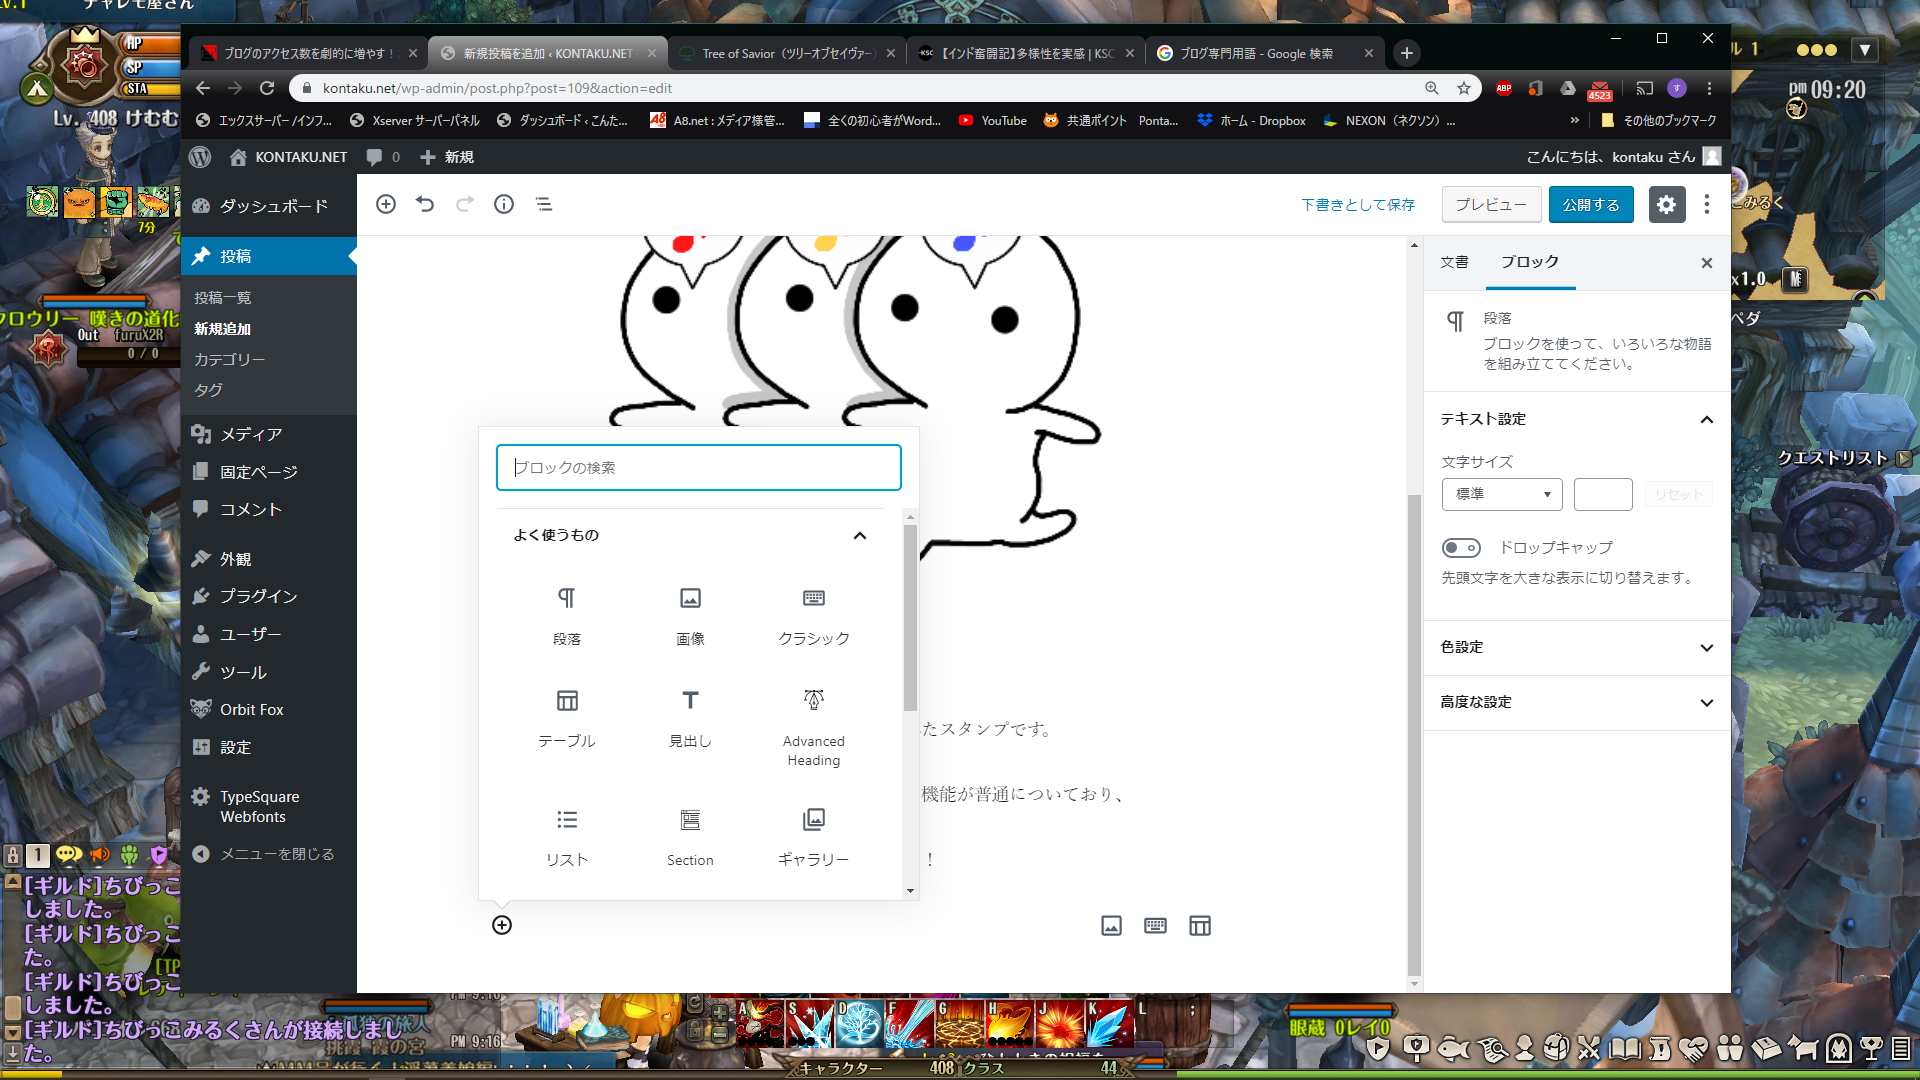The height and width of the screenshot is (1080, 1920).
Task: Open block navigation list icon
Action: [x=543, y=204]
